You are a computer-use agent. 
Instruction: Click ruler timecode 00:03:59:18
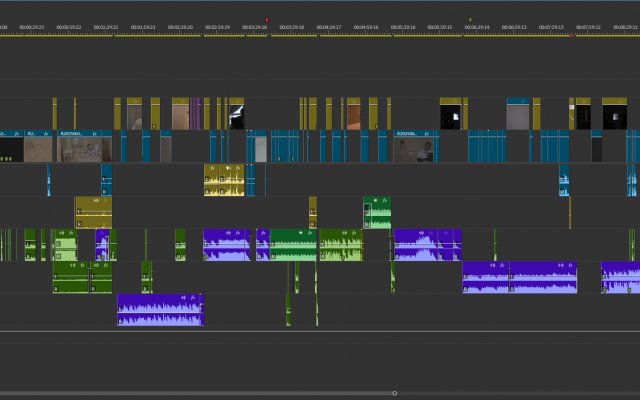[x=291, y=27]
